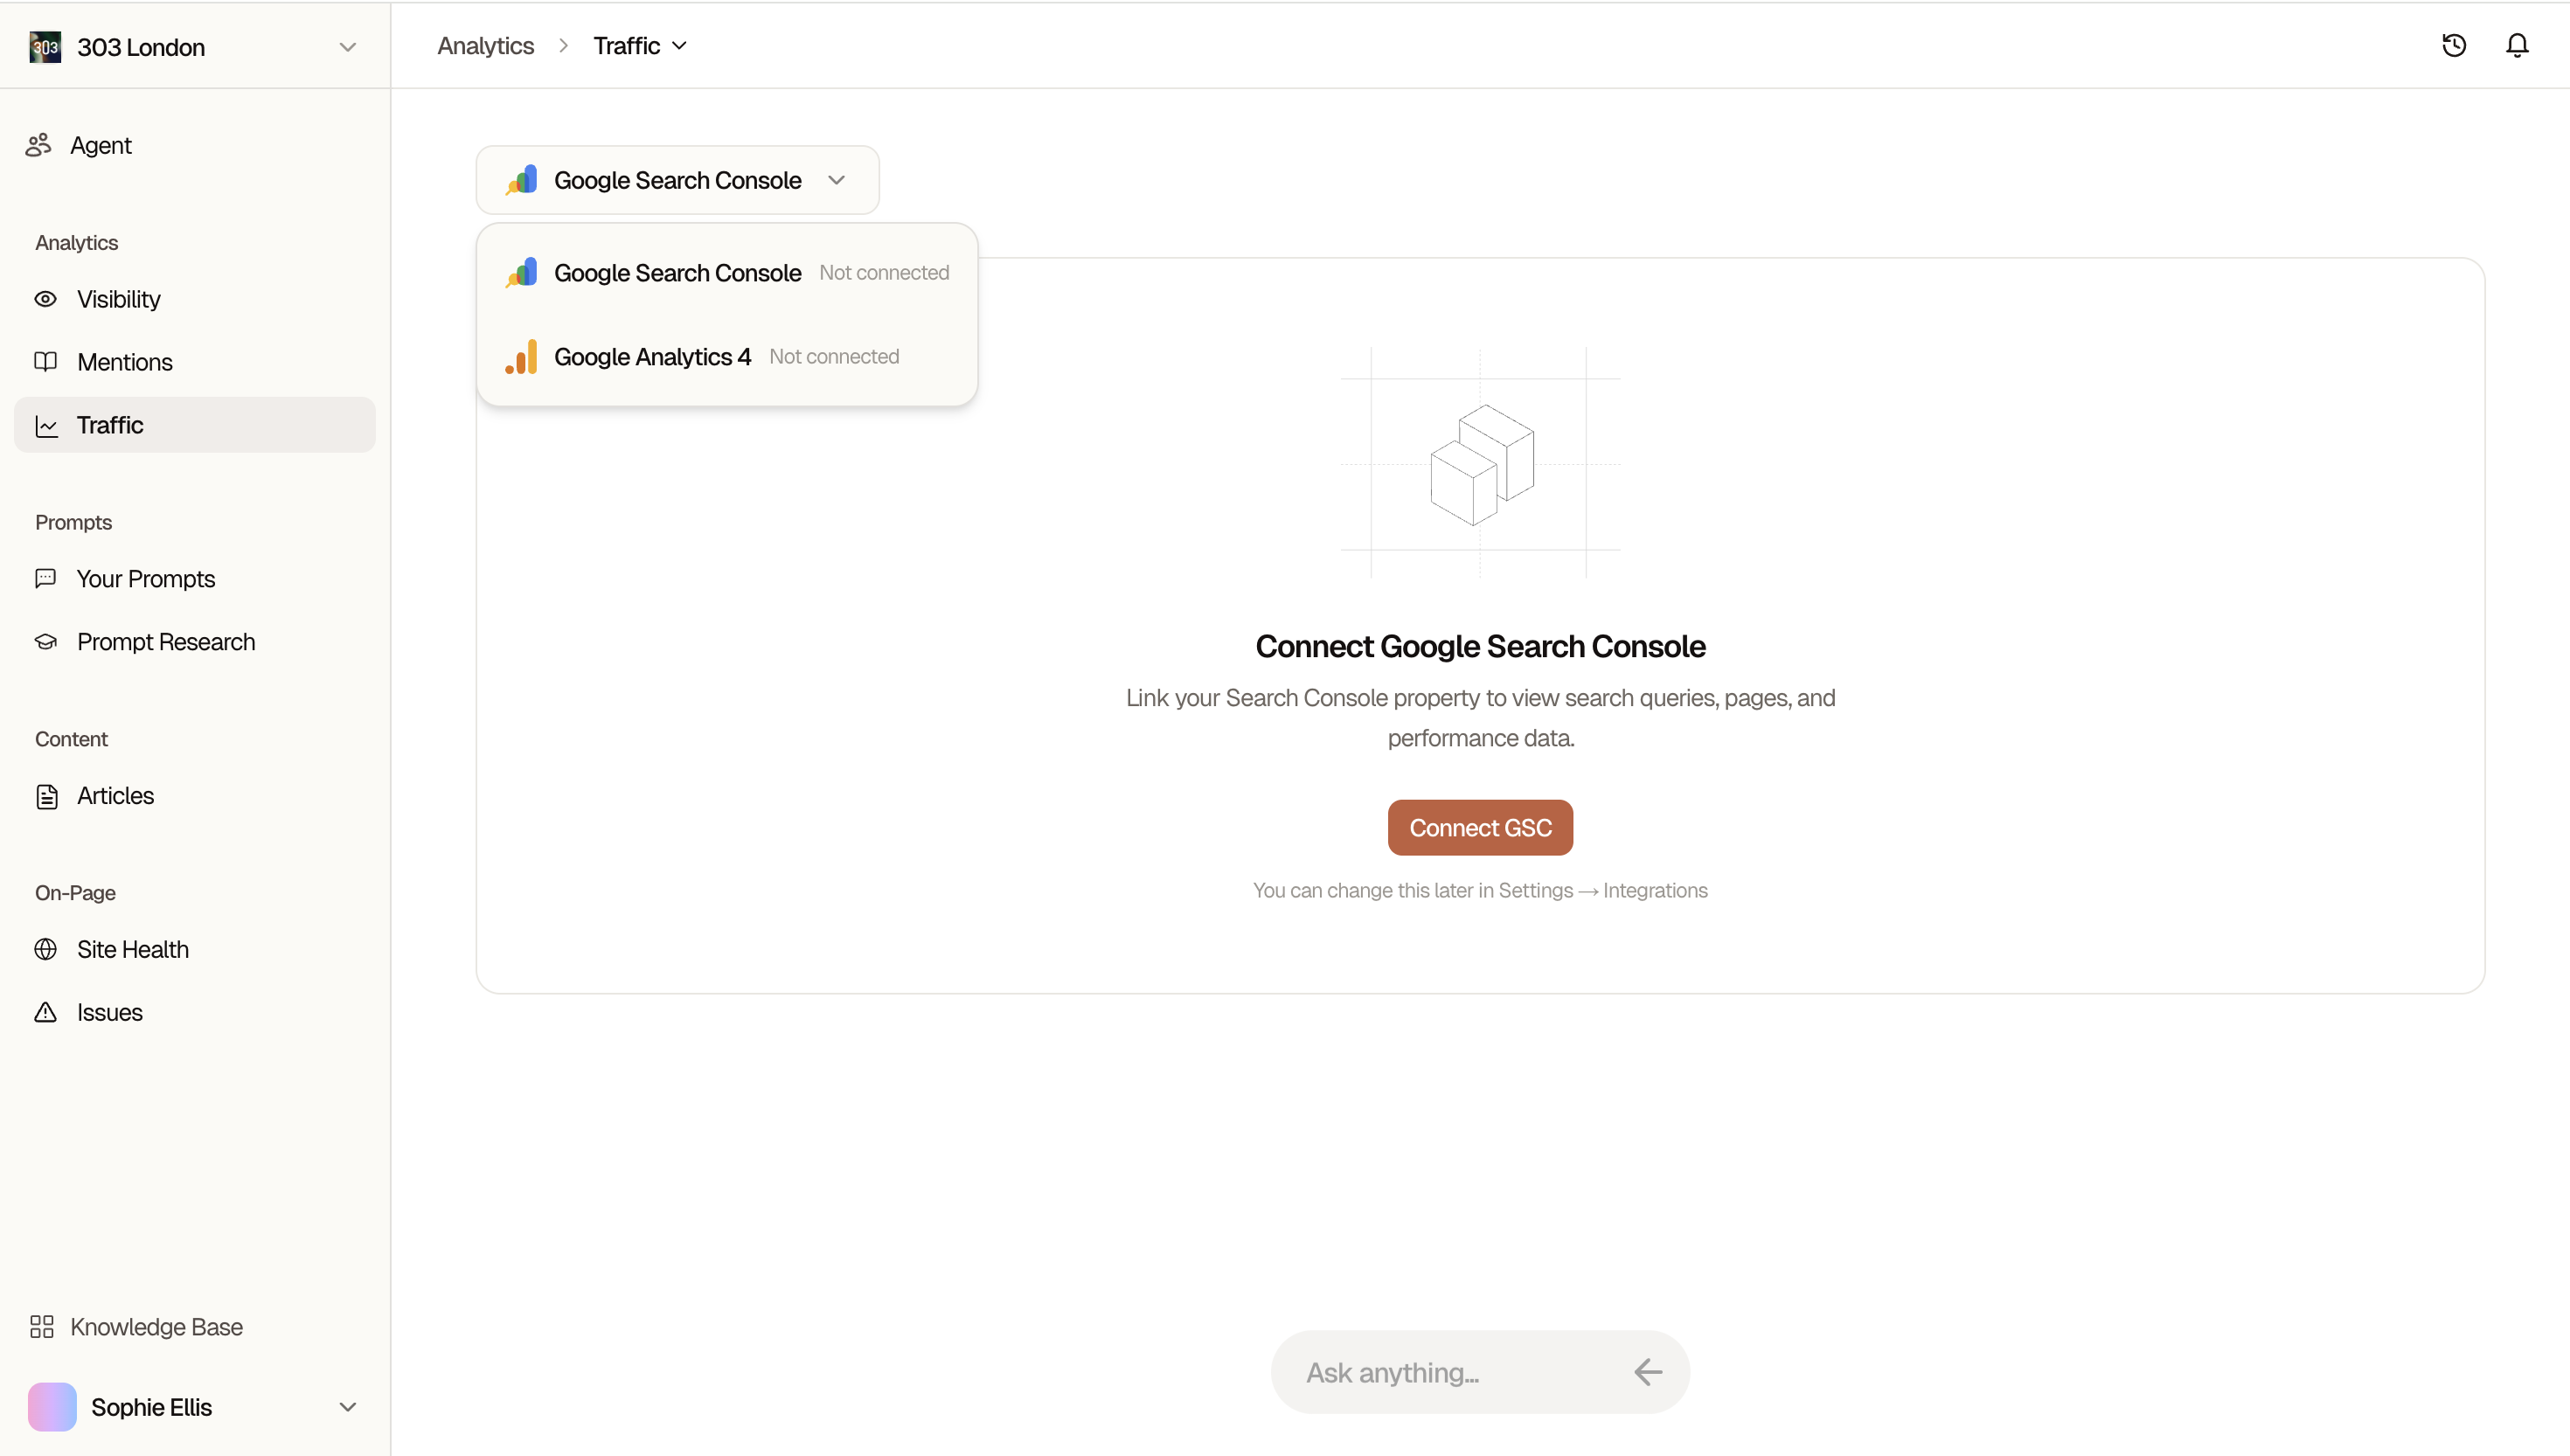Expand the Sophie Ellis account menu
2570x1456 pixels.
[x=347, y=1406]
